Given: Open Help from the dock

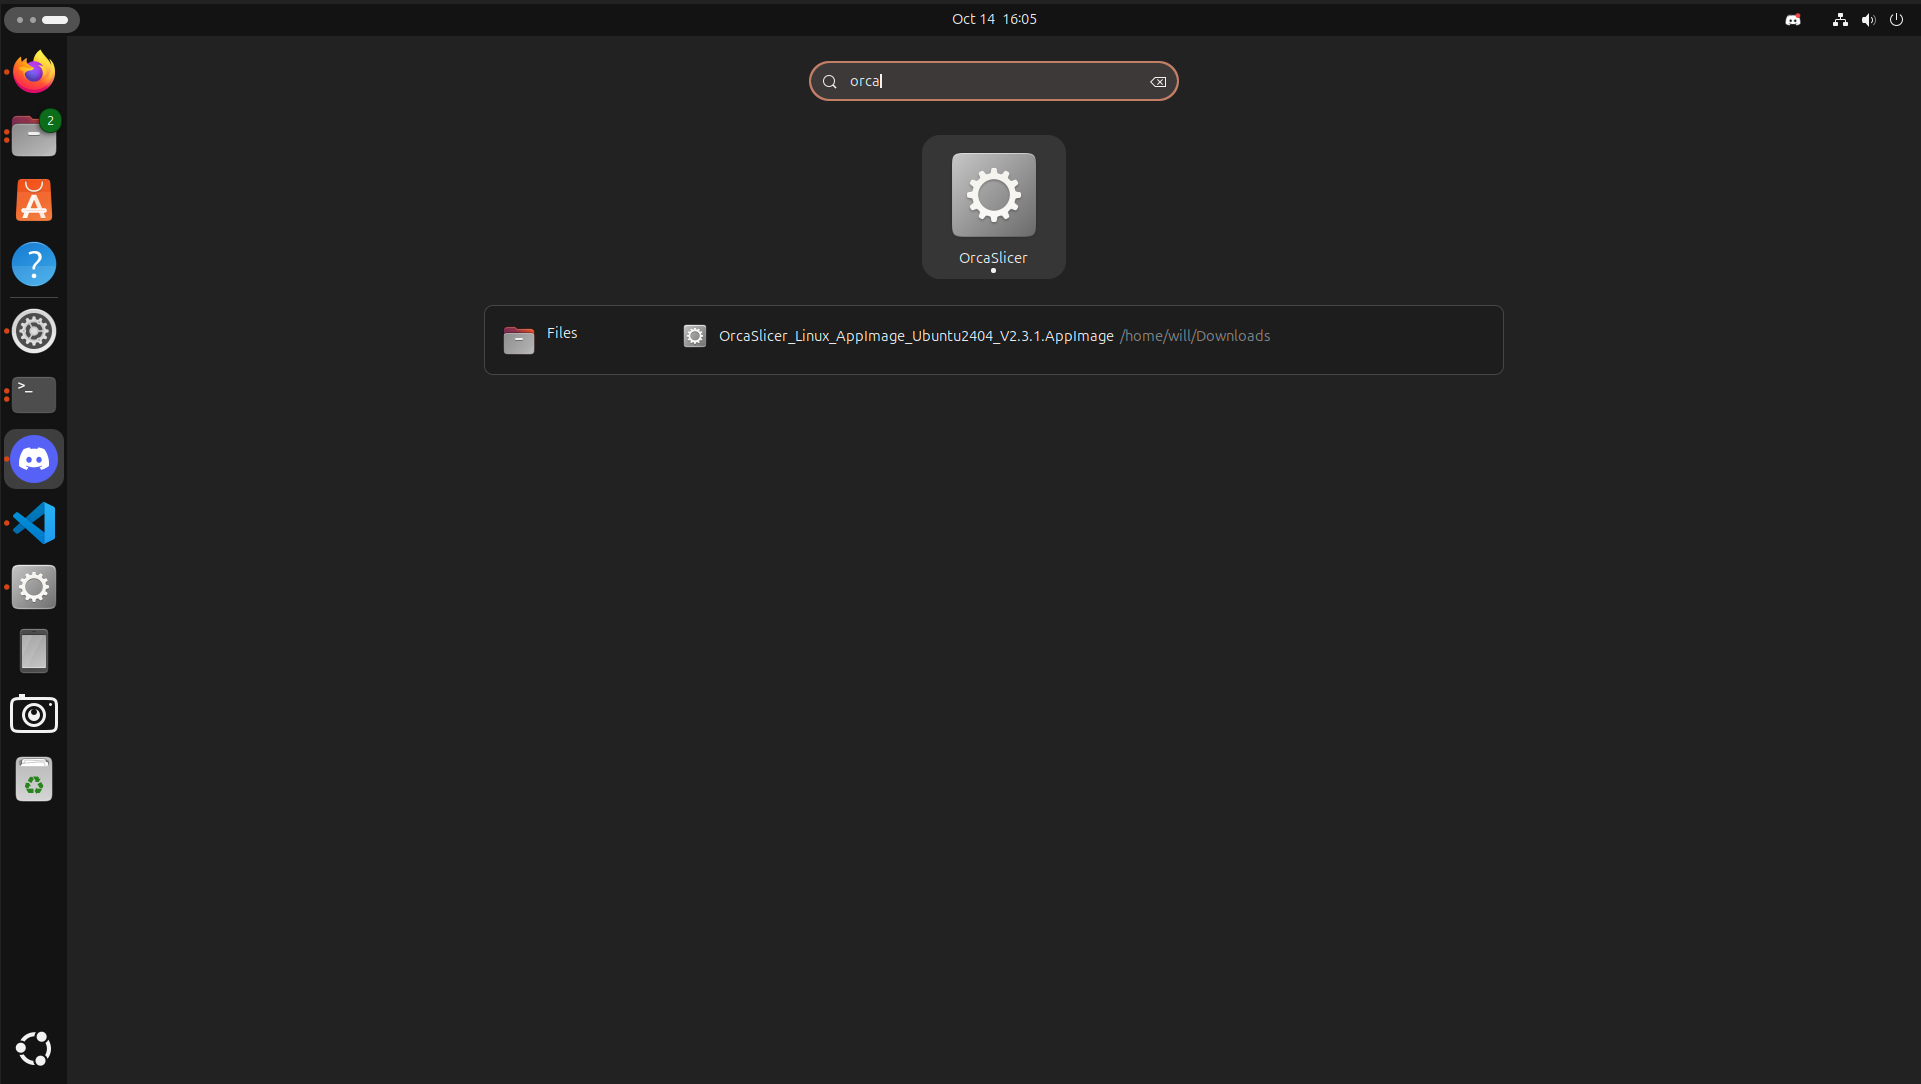Looking at the screenshot, I should click(x=34, y=265).
